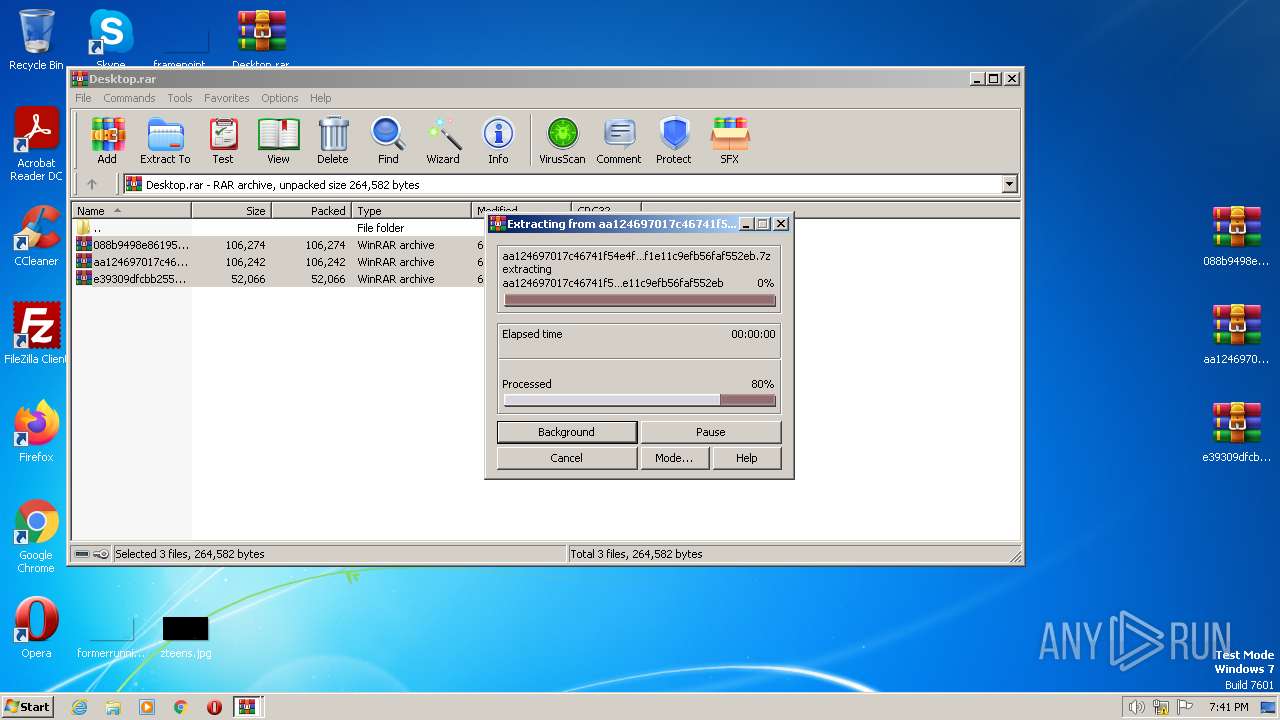The width and height of the screenshot is (1280, 720).
Task: Click the clock showing 7:41 PM
Action: click(x=1229, y=707)
